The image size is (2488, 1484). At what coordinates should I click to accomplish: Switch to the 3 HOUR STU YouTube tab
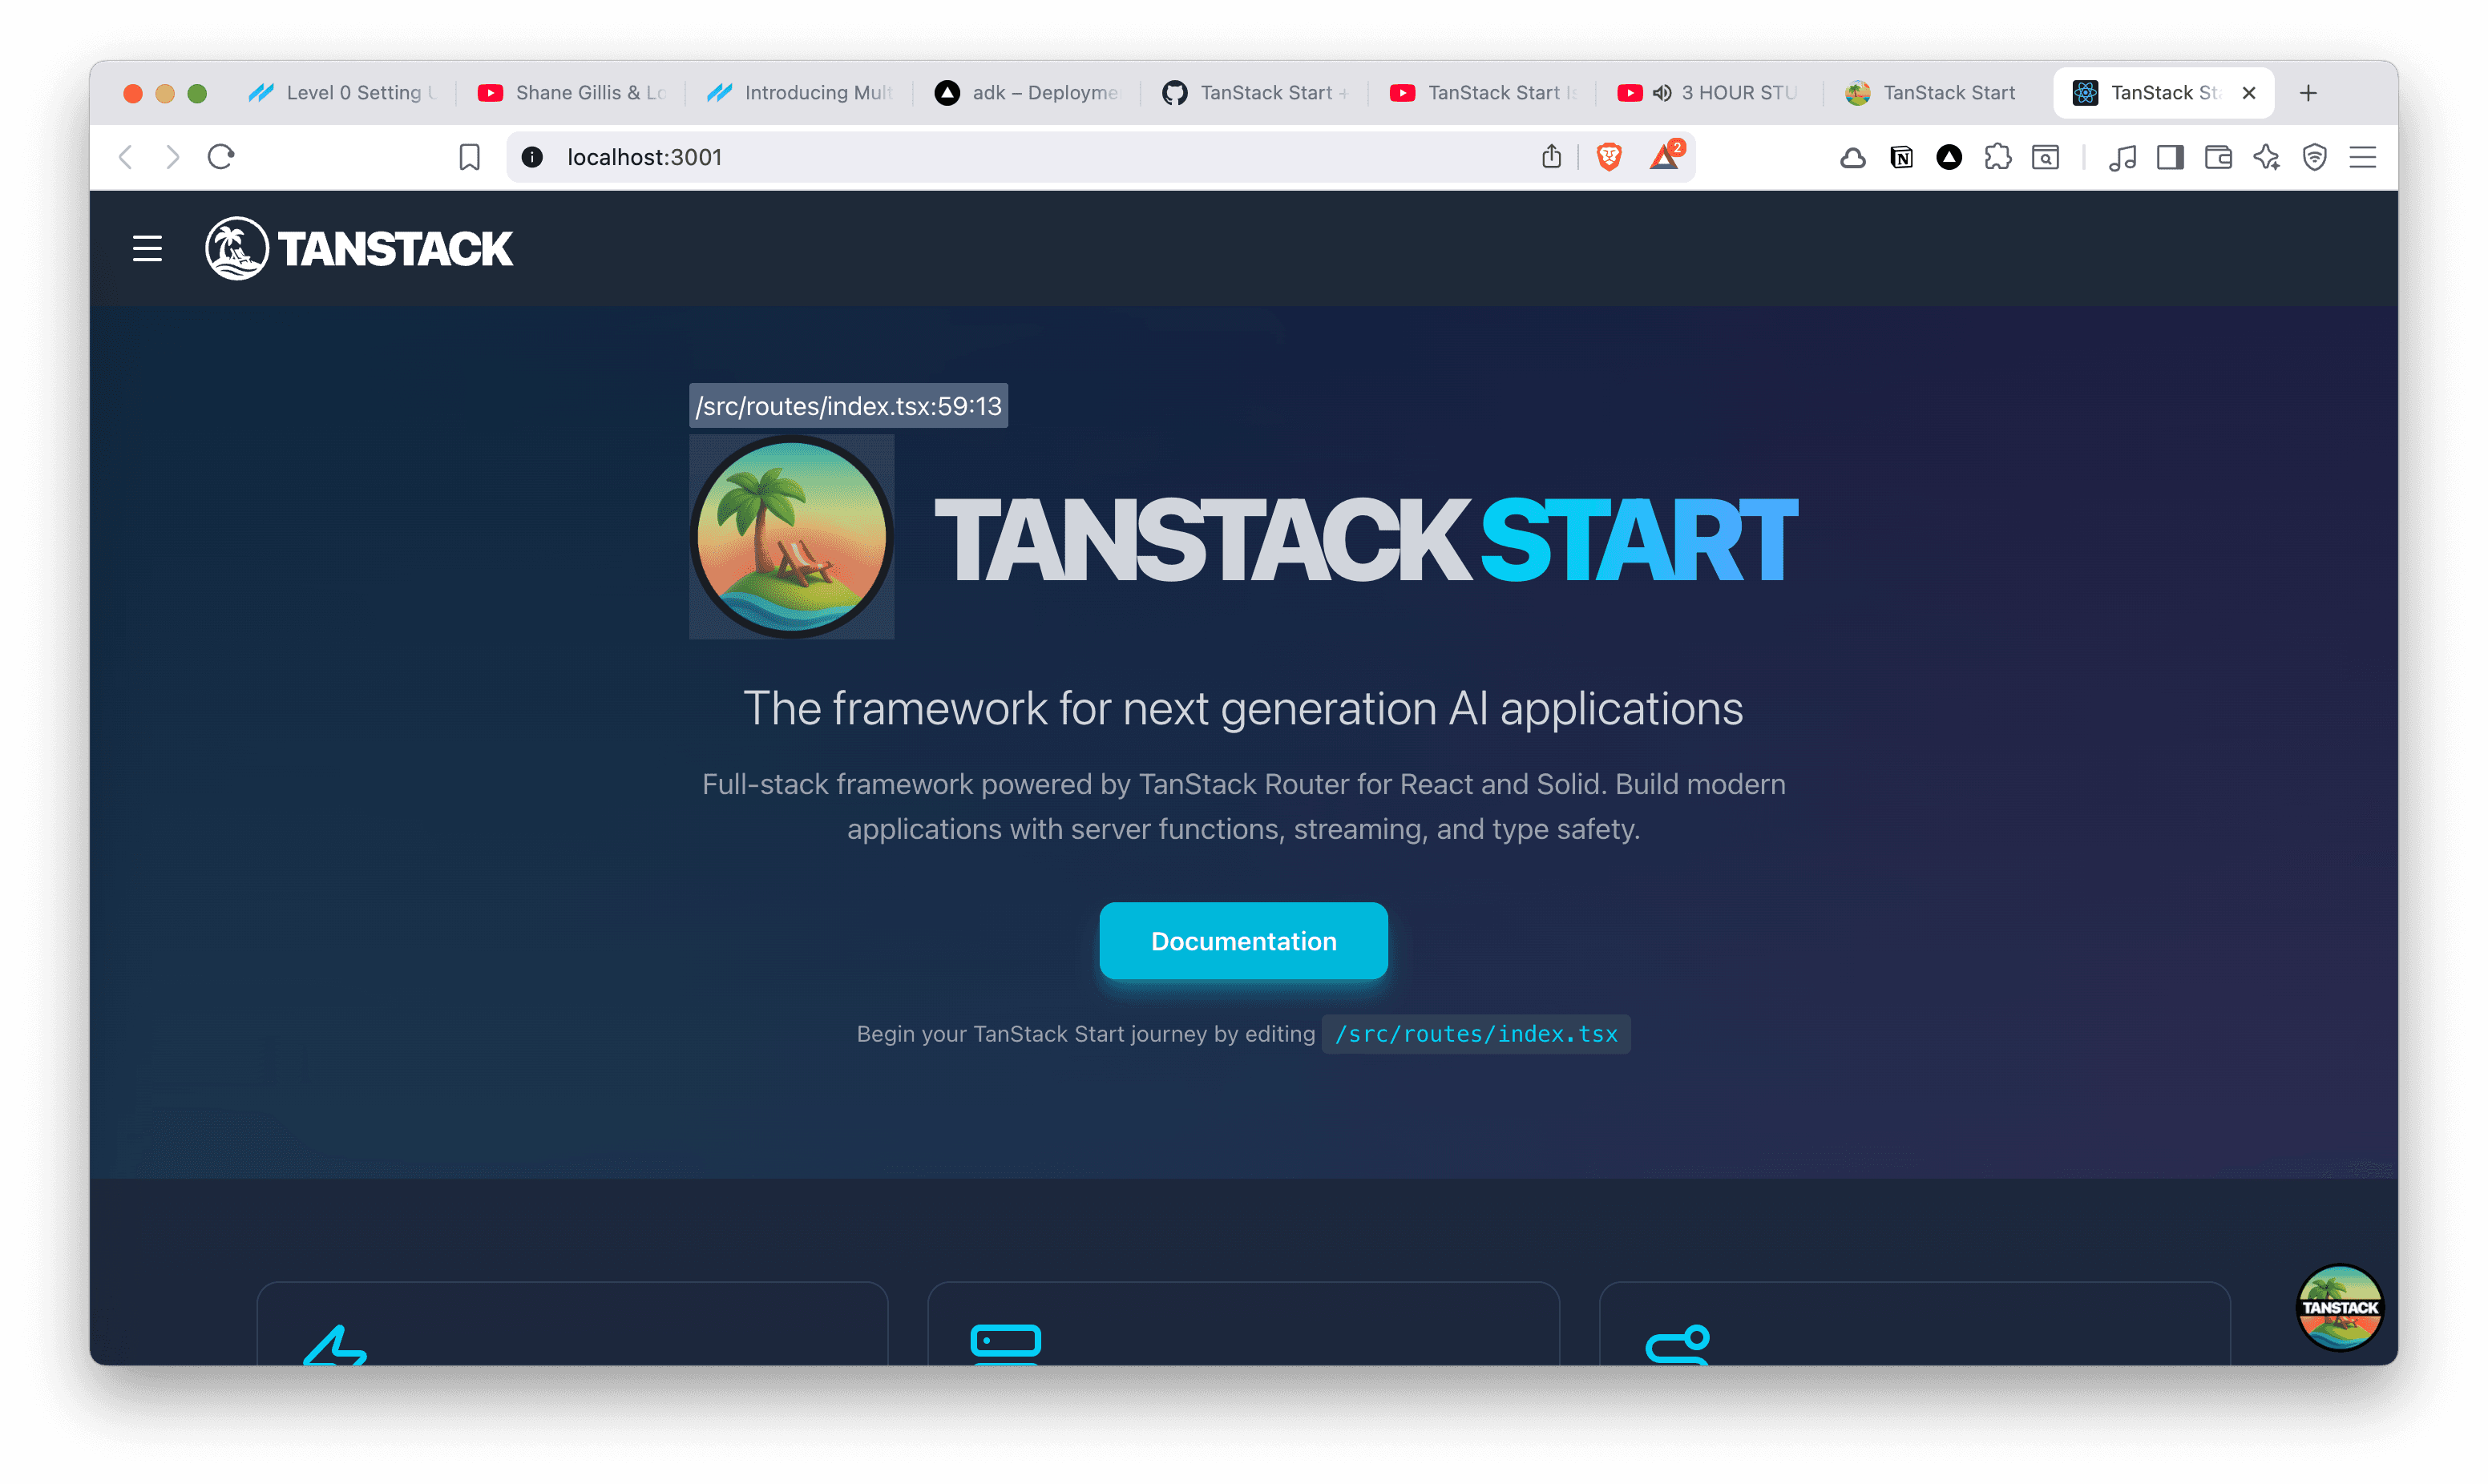click(1707, 92)
